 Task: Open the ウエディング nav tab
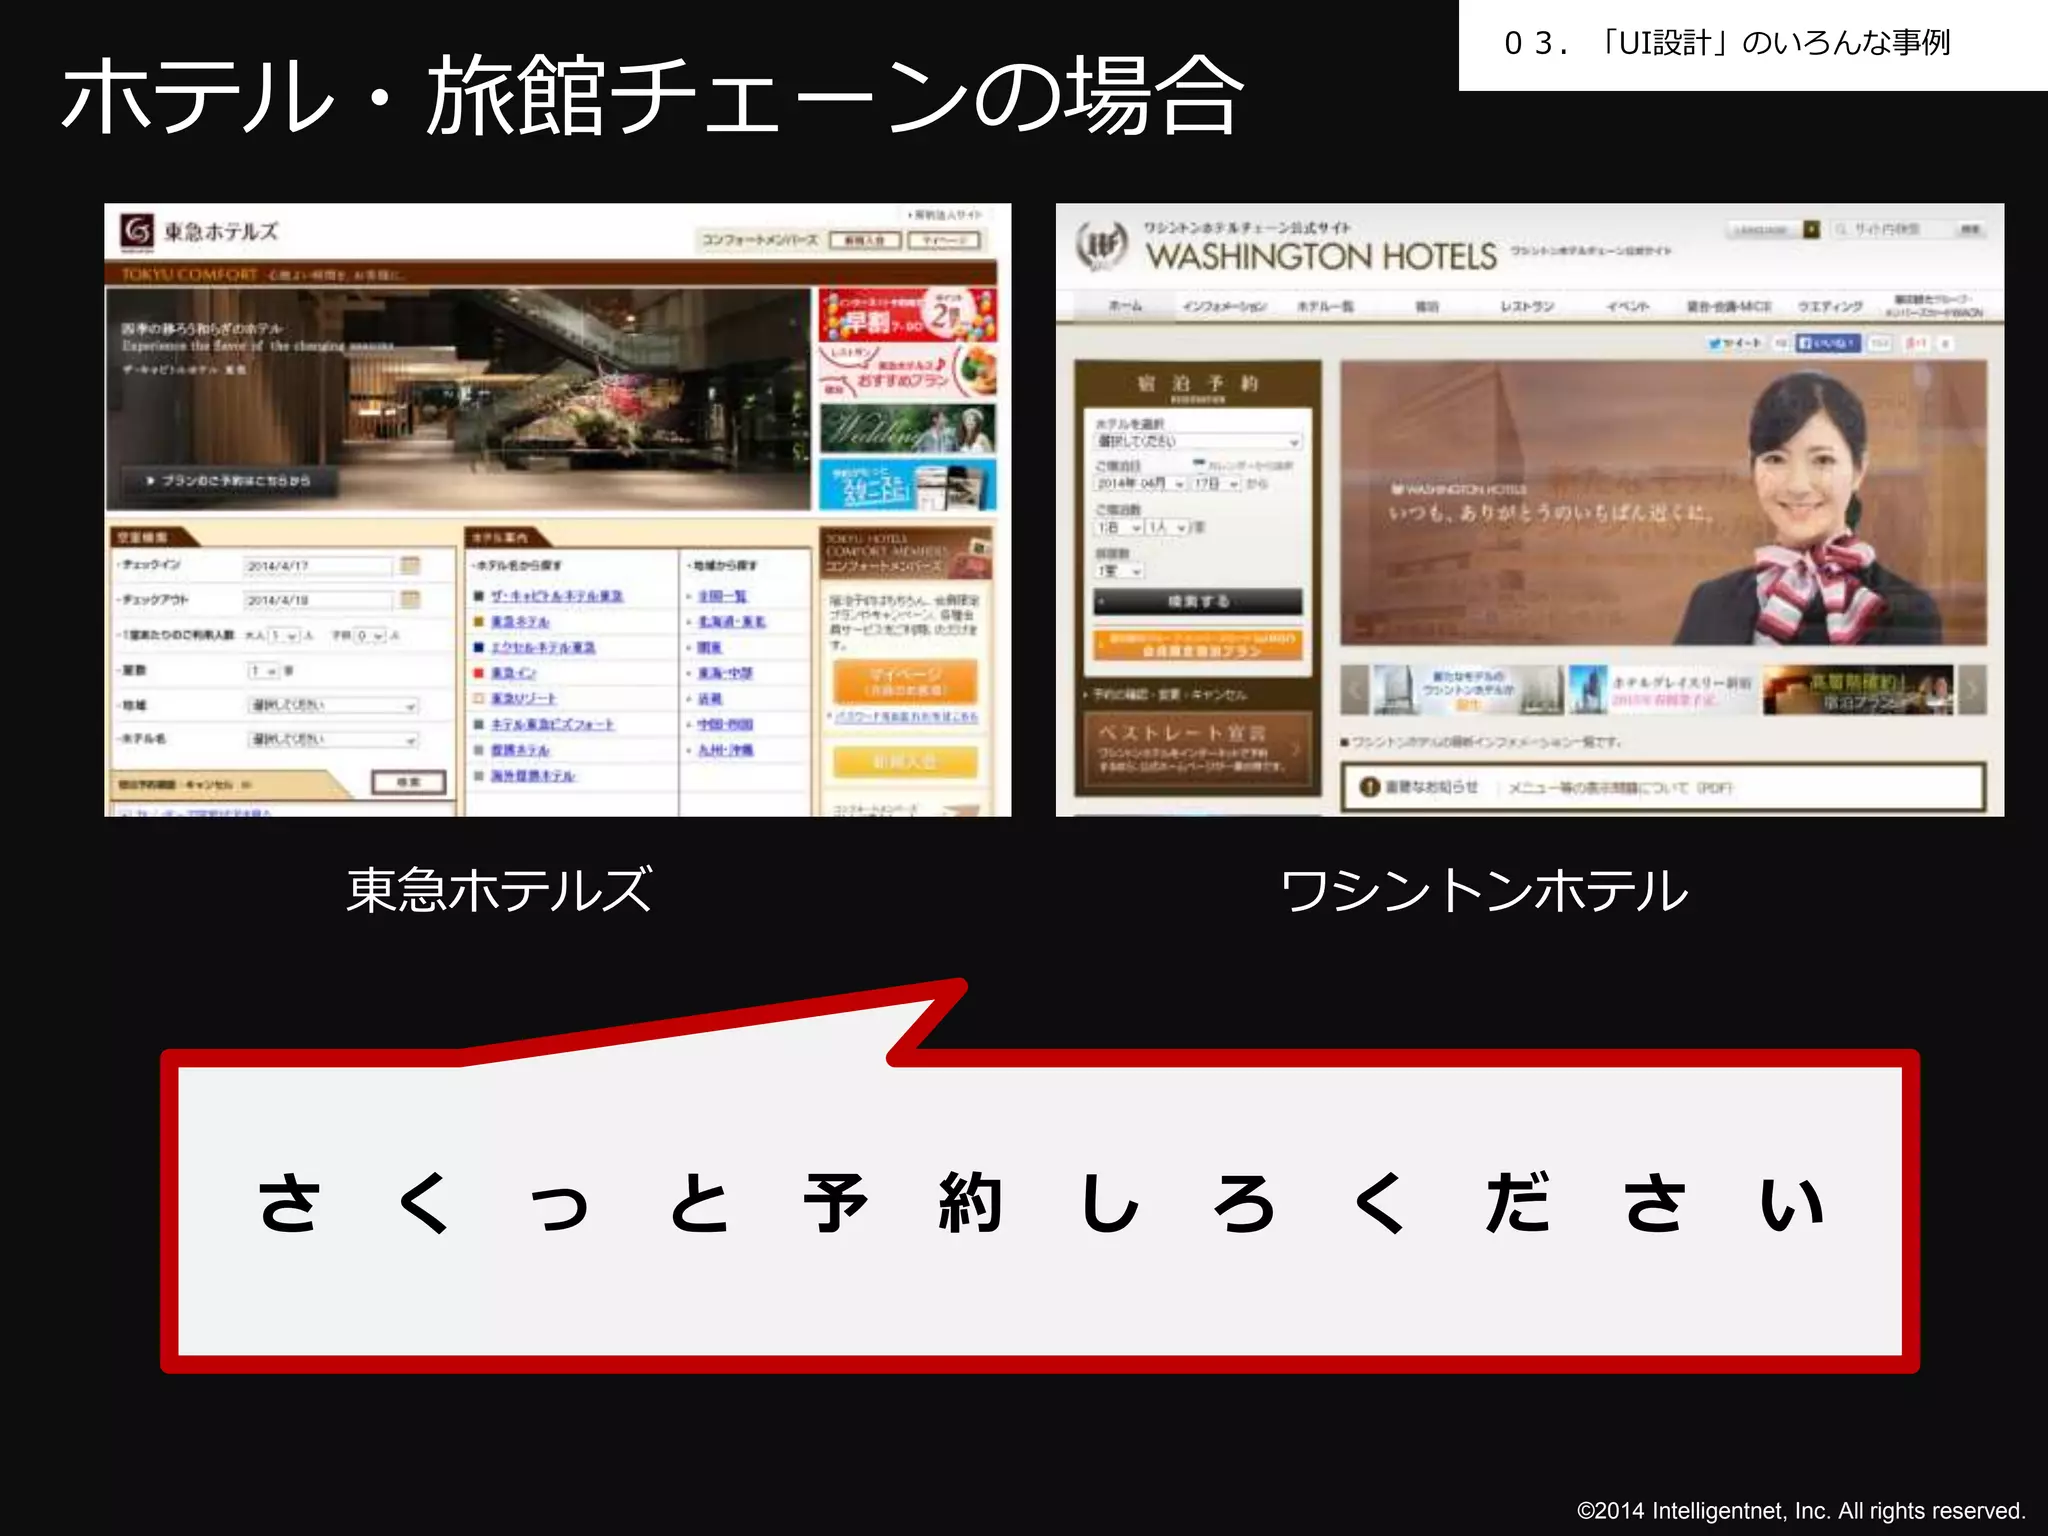tap(1830, 306)
